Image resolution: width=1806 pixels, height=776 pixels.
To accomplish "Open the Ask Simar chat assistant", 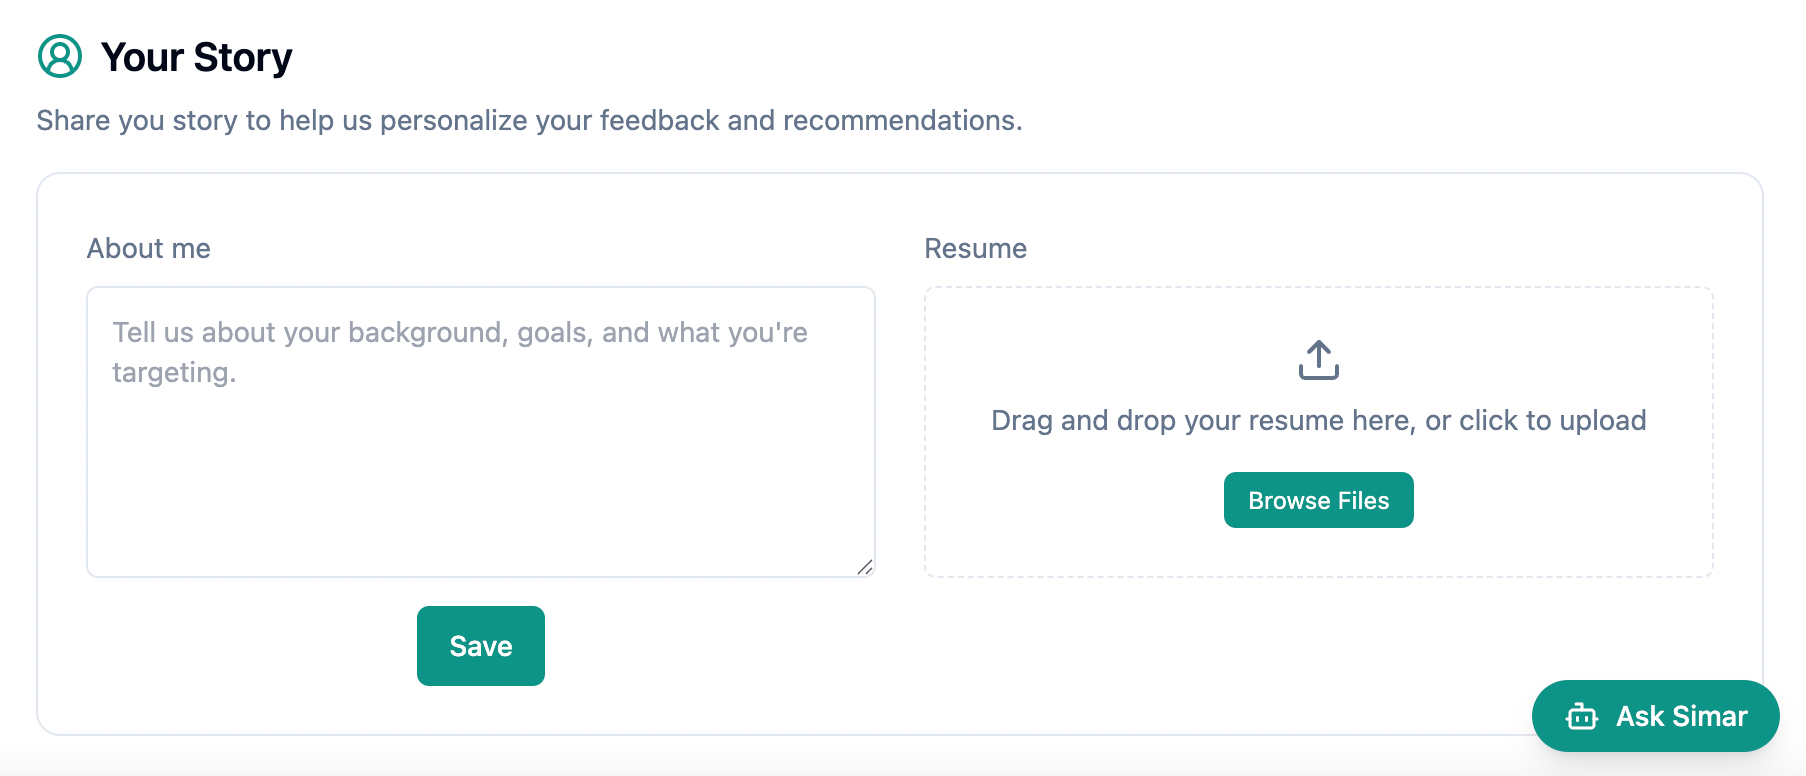I will pyautogui.click(x=1655, y=716).
